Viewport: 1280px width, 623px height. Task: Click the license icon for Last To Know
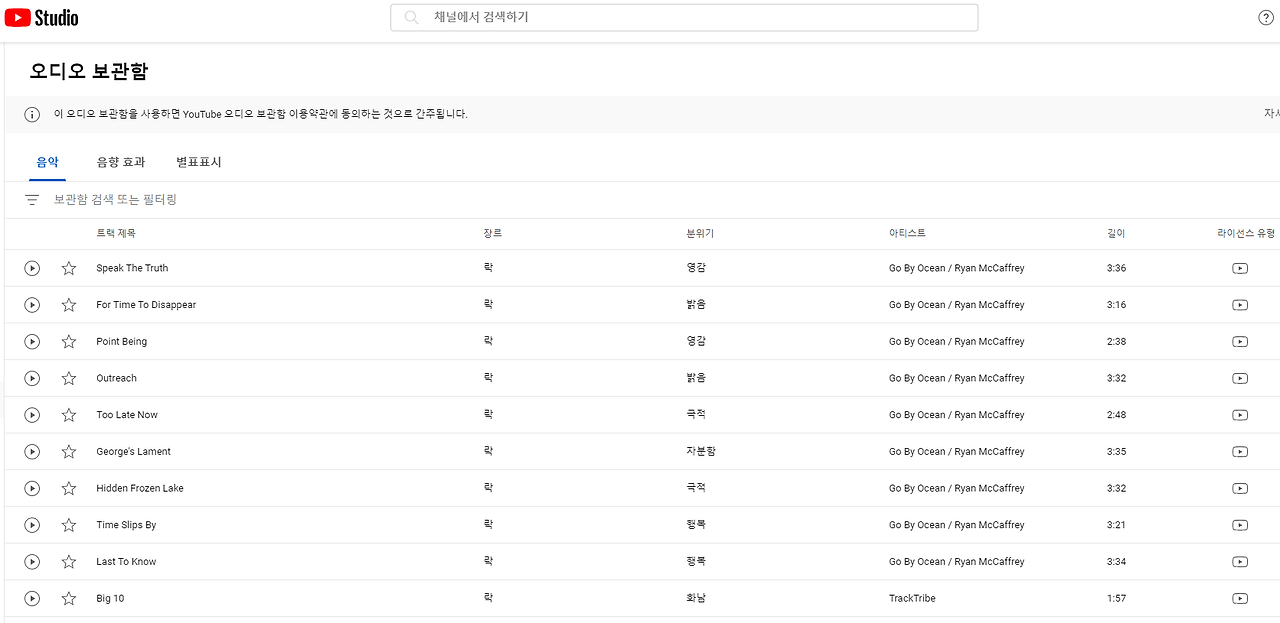(x=1240, y=562)
